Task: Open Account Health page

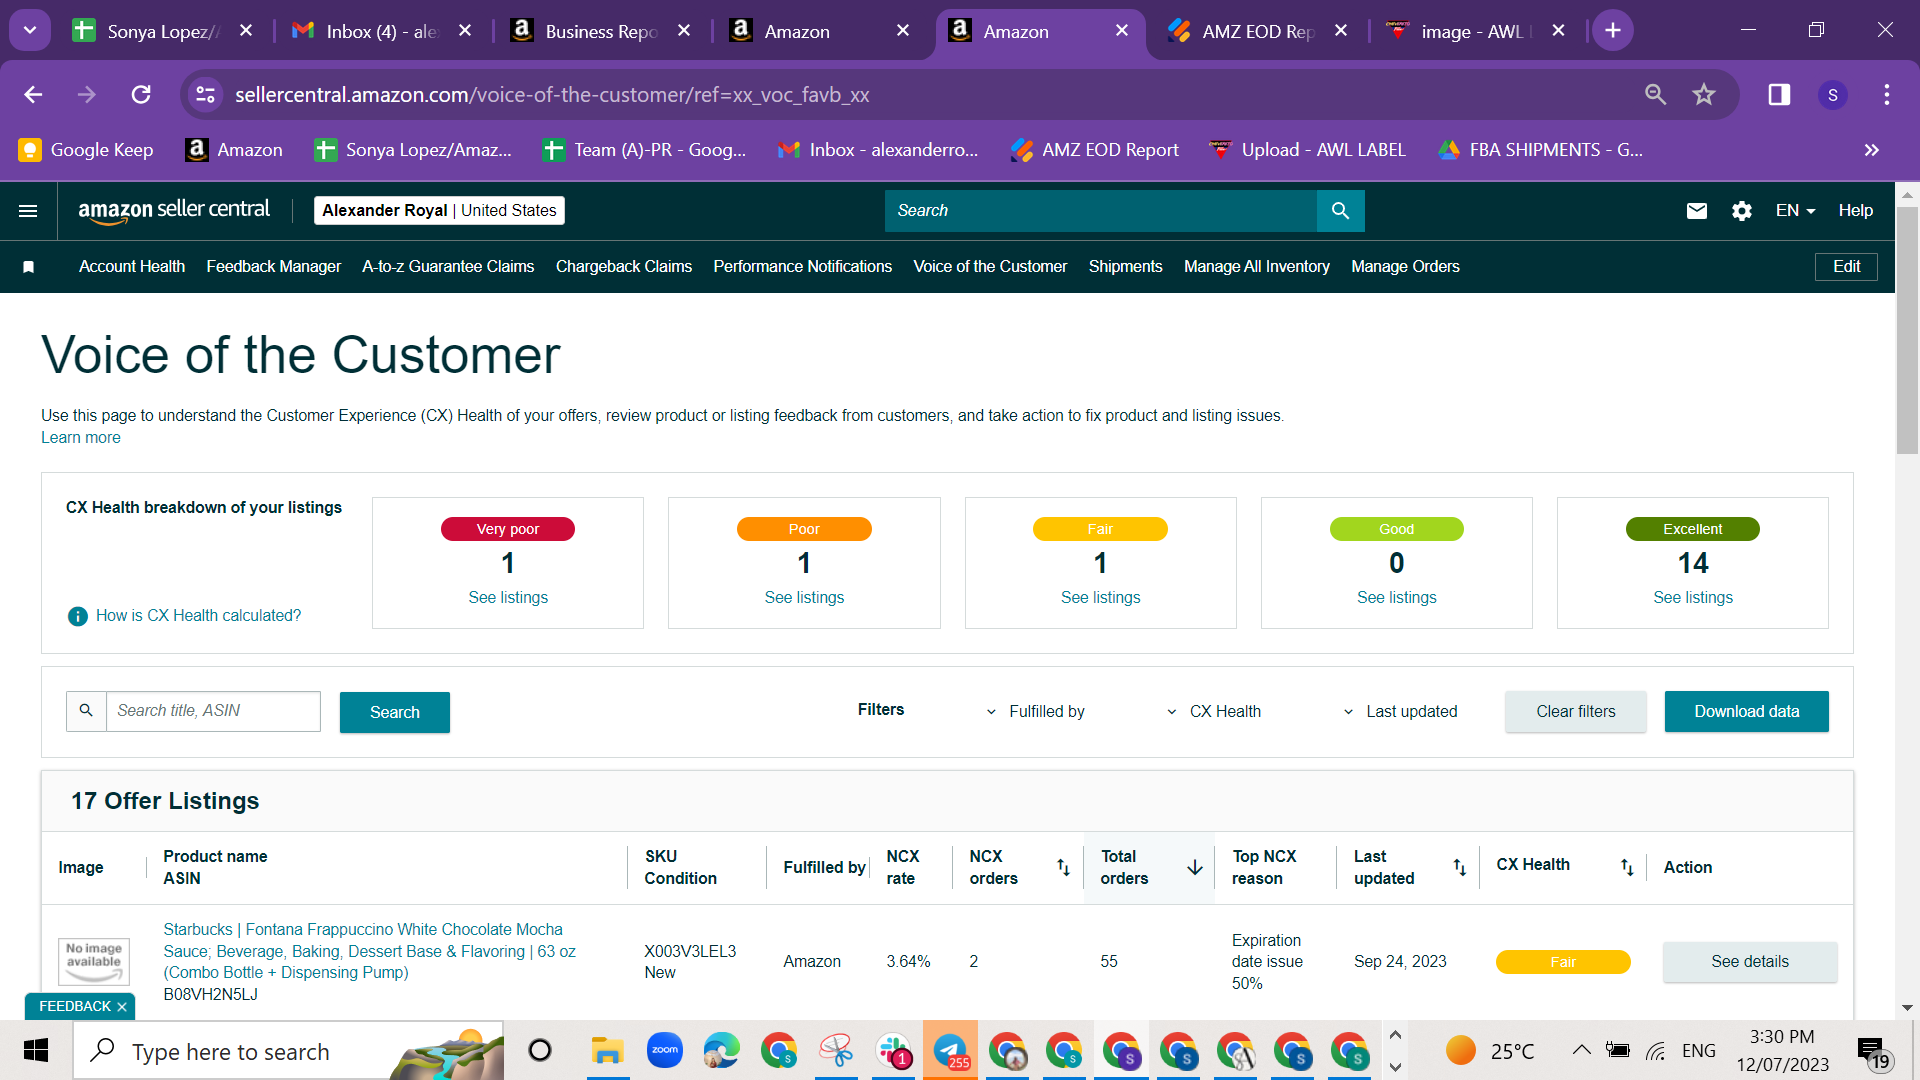Action: pos(132,267)
